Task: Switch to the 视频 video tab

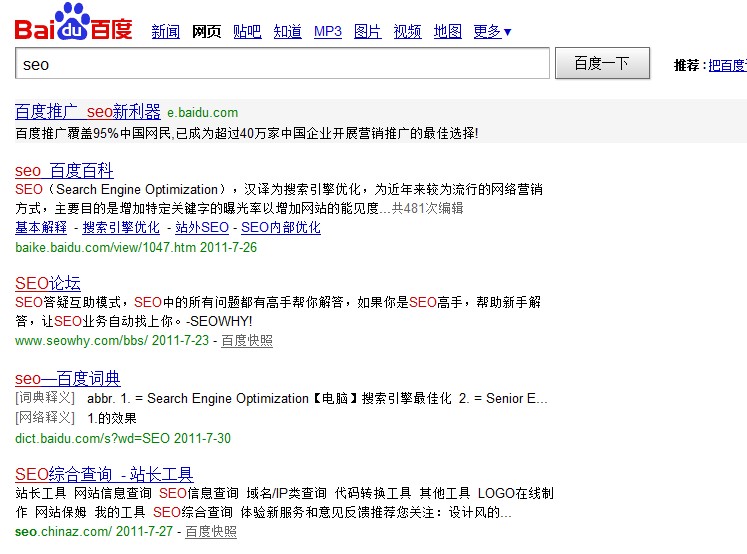Action: coord(407,32)
